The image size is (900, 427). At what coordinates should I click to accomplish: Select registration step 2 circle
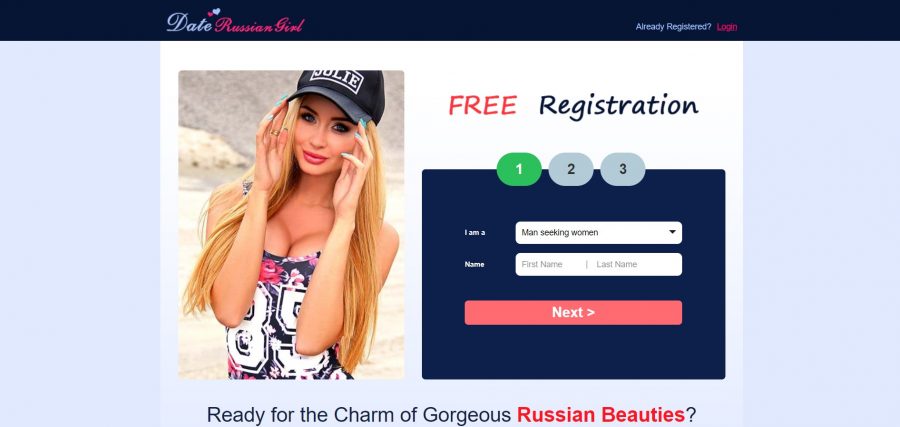point(571,169)
